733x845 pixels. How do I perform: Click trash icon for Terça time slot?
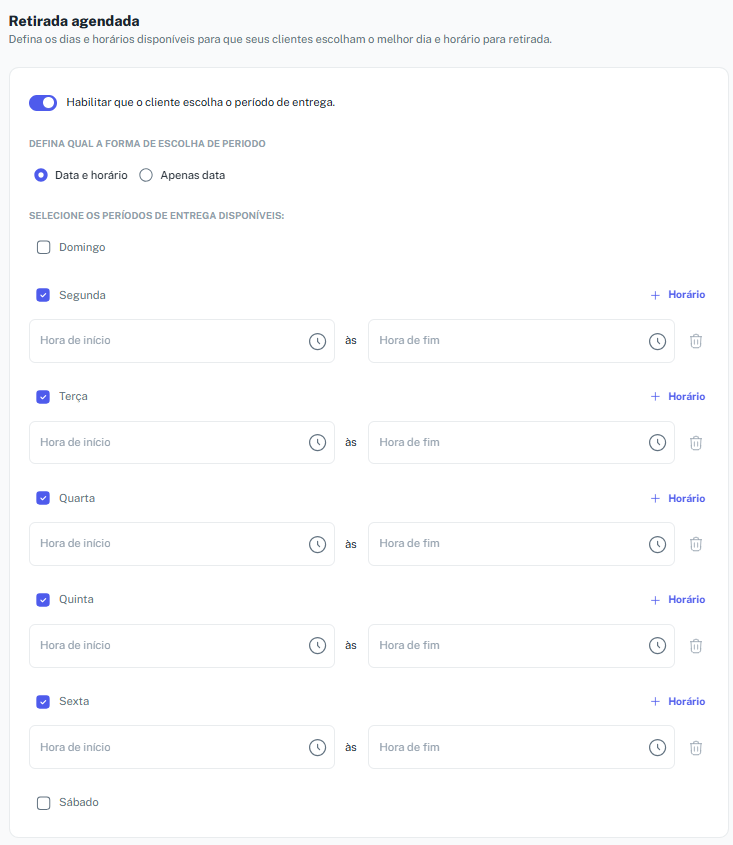point(696,443)
